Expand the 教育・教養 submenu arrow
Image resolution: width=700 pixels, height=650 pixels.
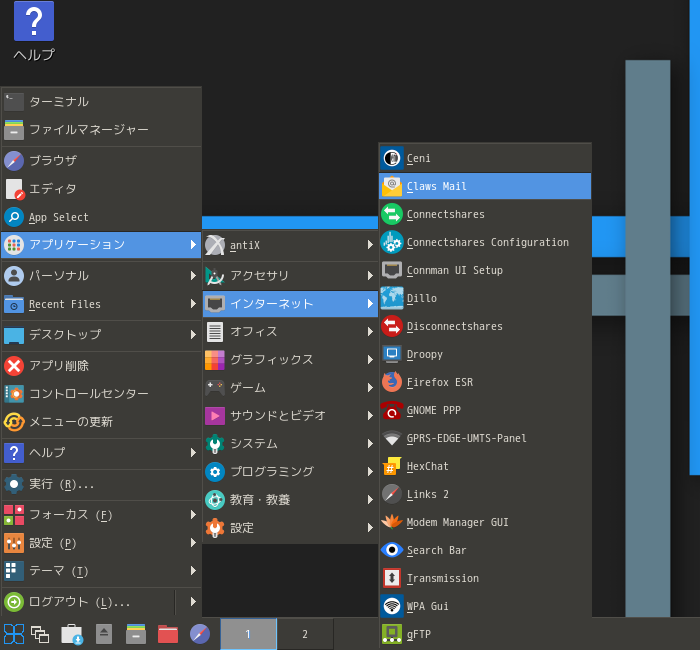tap(370, 500)
